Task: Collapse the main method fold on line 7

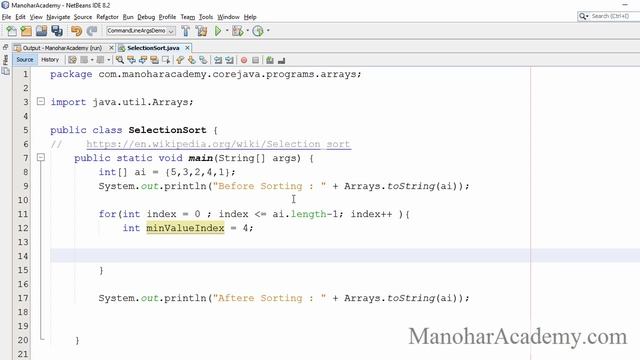Action: tap(41, 157)
